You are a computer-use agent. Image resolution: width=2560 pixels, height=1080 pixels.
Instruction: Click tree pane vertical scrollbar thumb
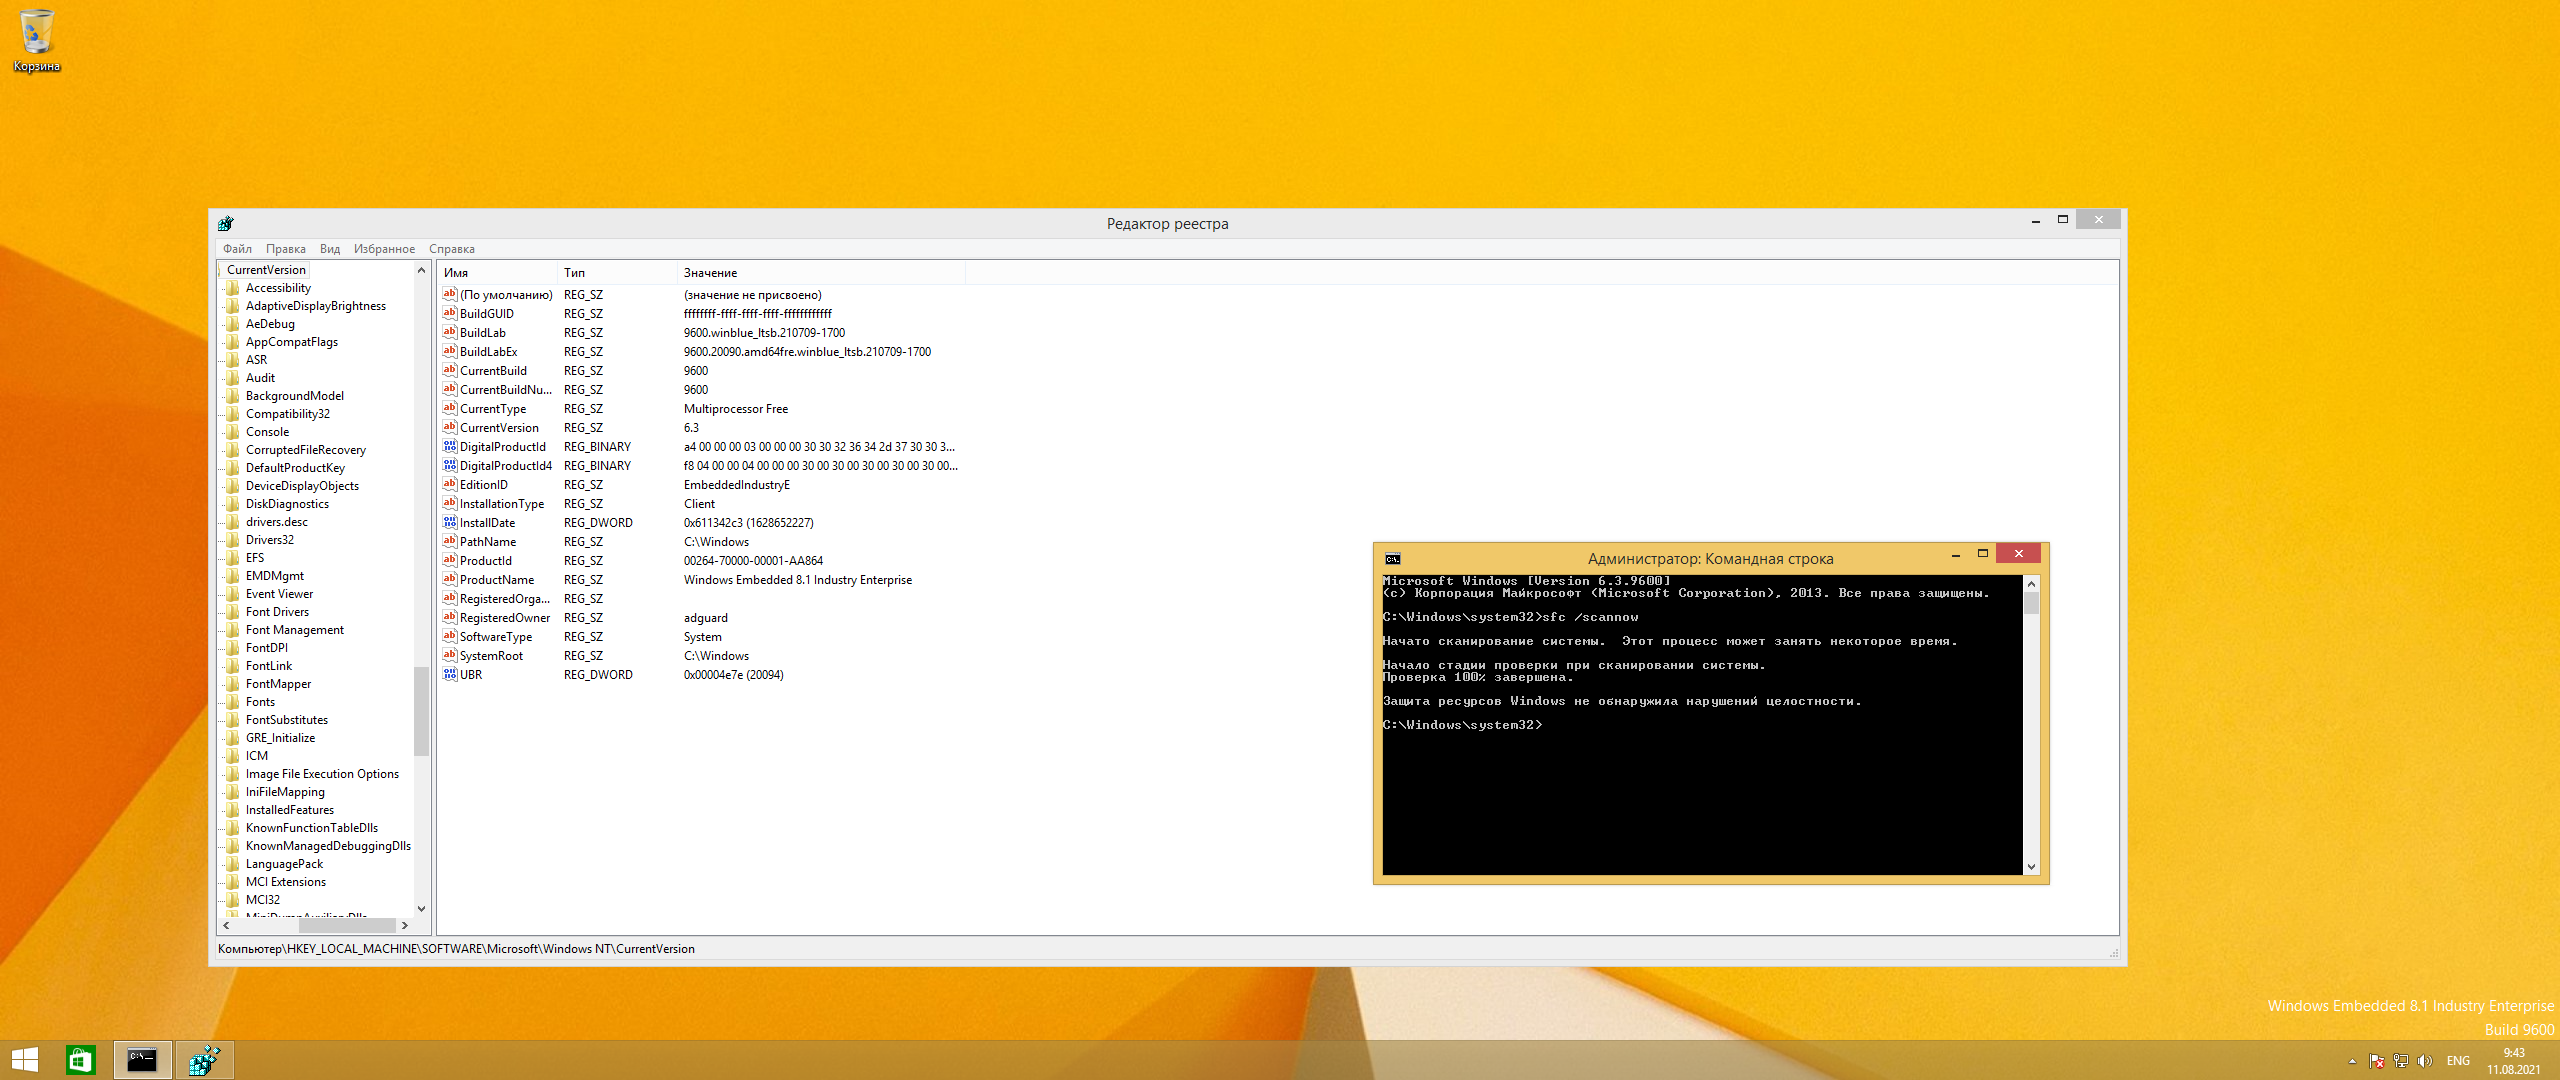(x=421, y=711)
